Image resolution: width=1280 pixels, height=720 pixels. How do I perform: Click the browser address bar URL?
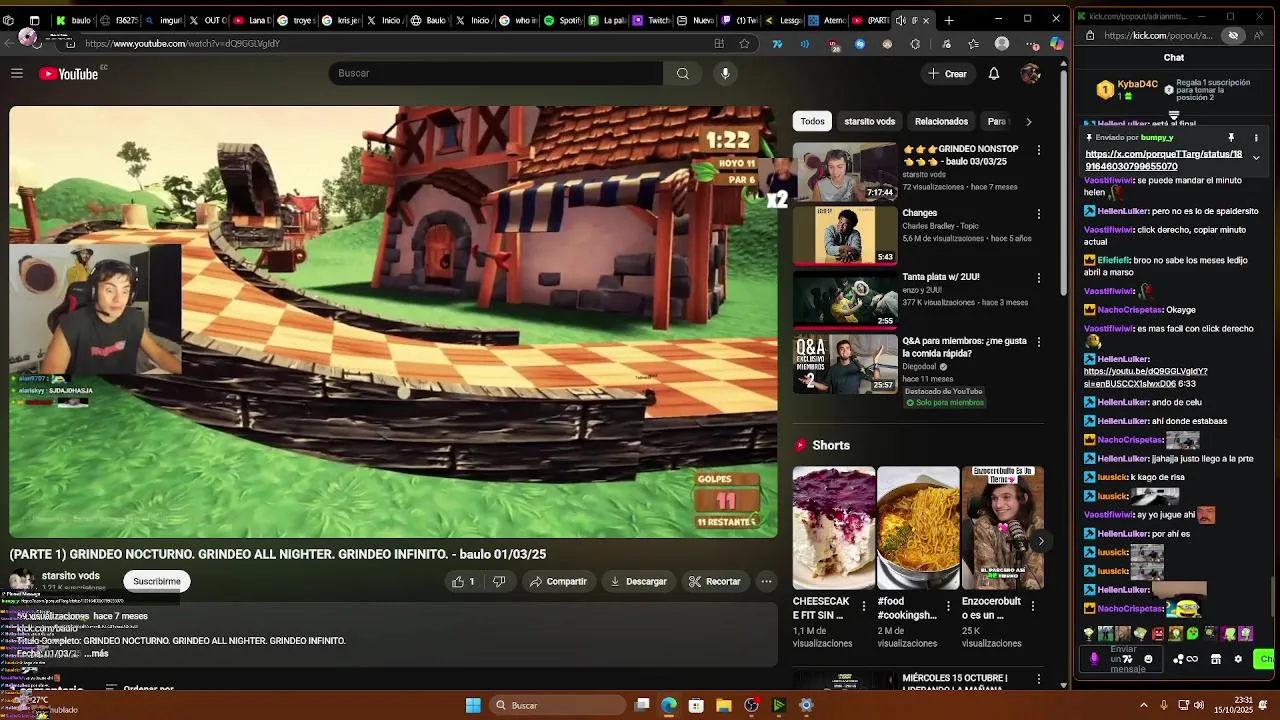182,44
